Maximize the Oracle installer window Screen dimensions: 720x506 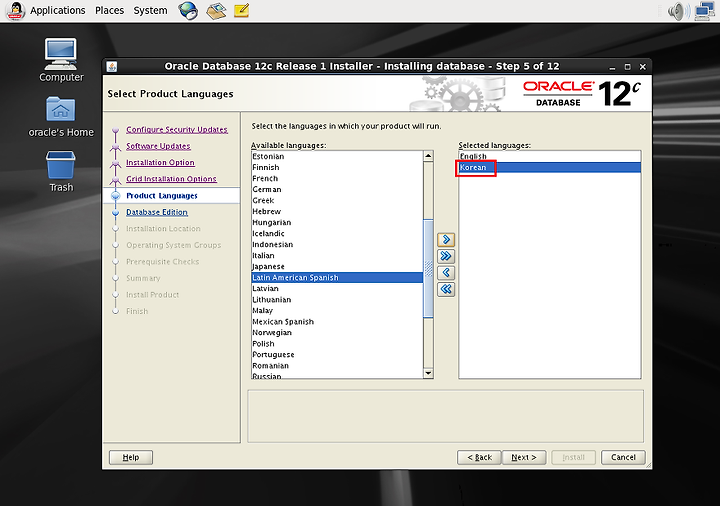coord(628,67)
